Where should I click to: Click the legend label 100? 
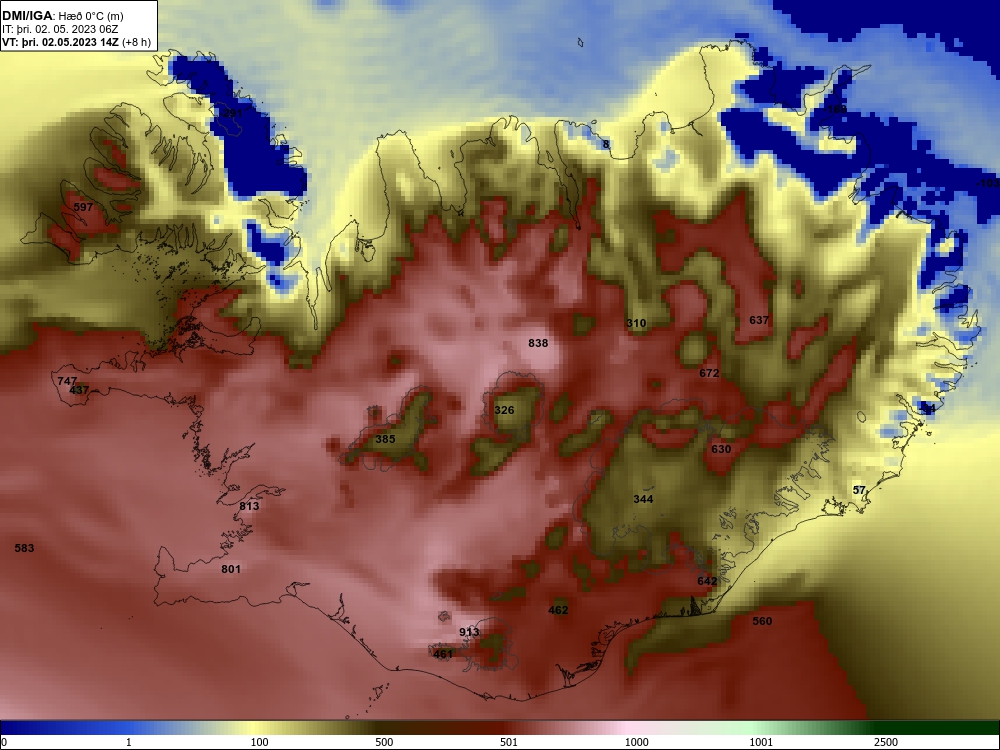[x=259, y=742]
